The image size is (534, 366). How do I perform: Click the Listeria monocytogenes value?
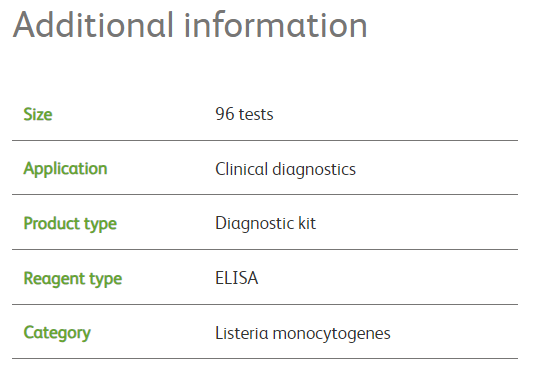point(303,334)
